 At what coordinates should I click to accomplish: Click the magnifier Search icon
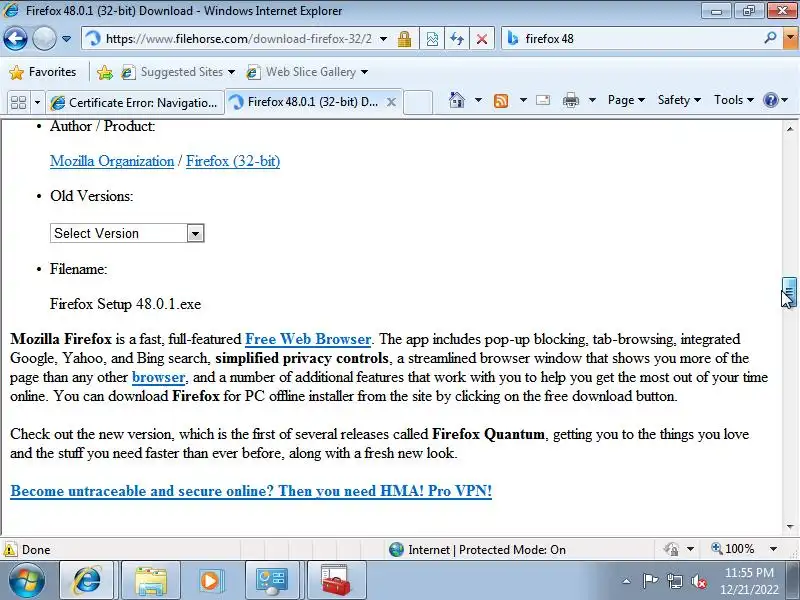[x=770, y=38]
